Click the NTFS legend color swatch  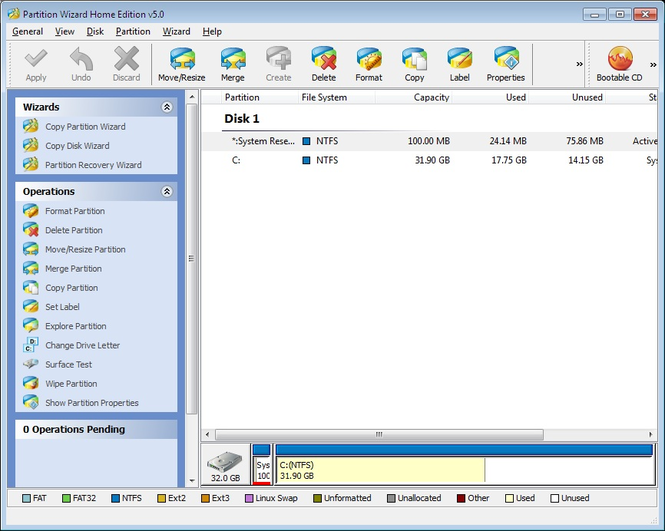(115, 498)
